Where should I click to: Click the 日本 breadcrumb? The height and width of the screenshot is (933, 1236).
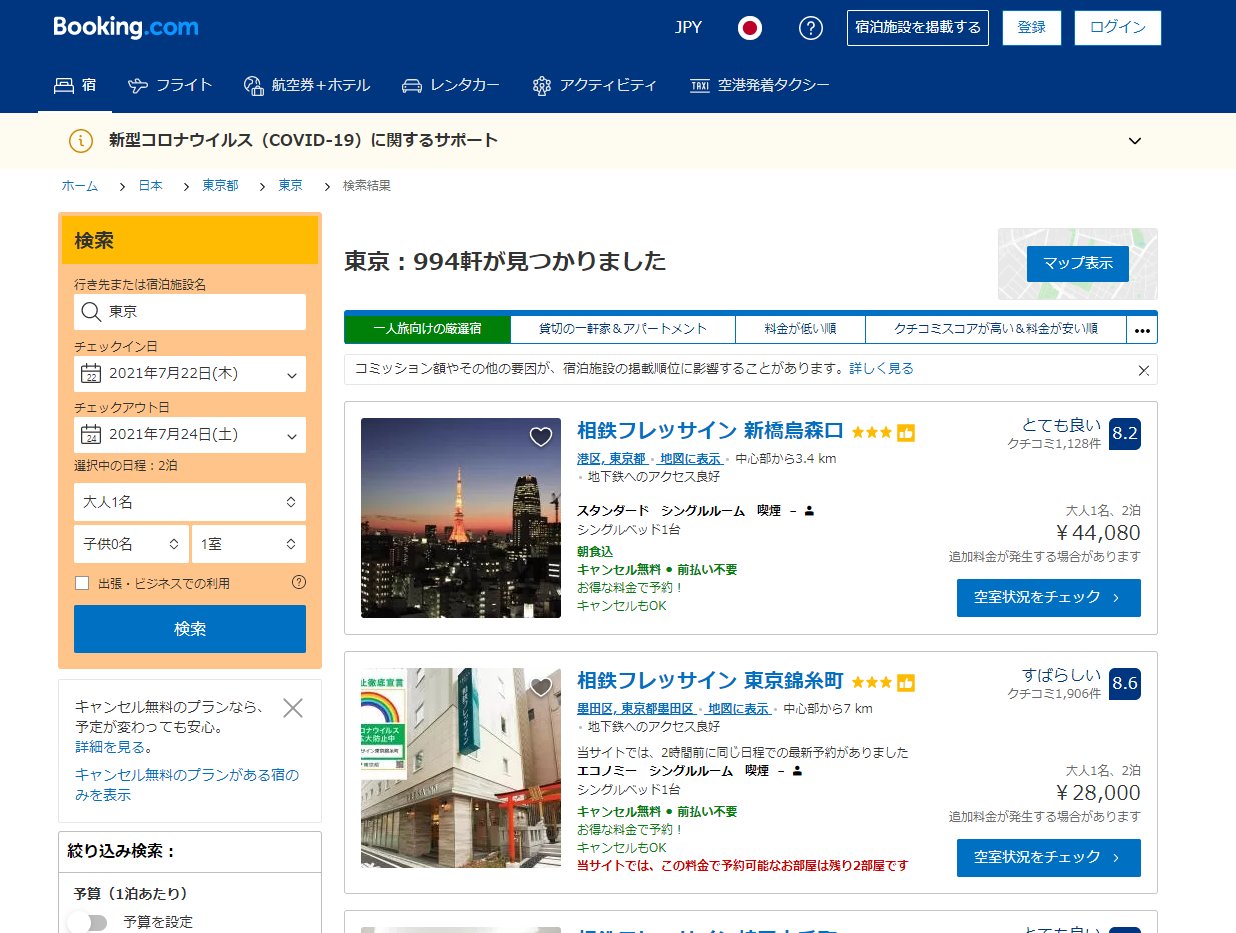(x=150, y=186)
